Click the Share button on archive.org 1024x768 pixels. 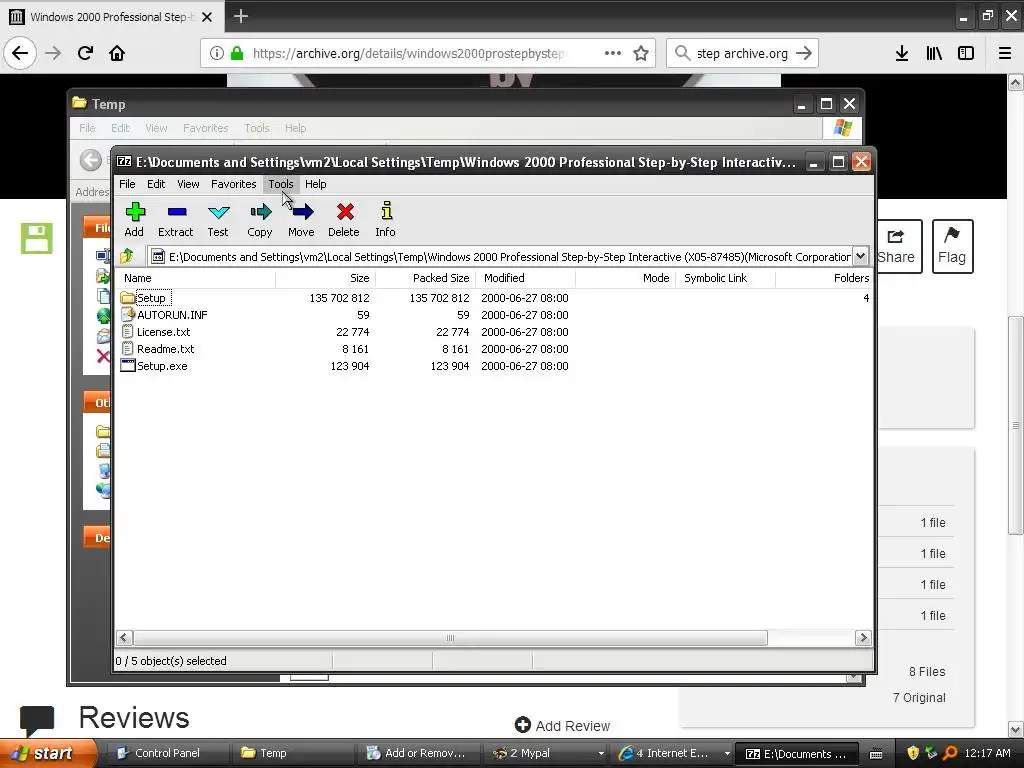(x=898, y=246)
